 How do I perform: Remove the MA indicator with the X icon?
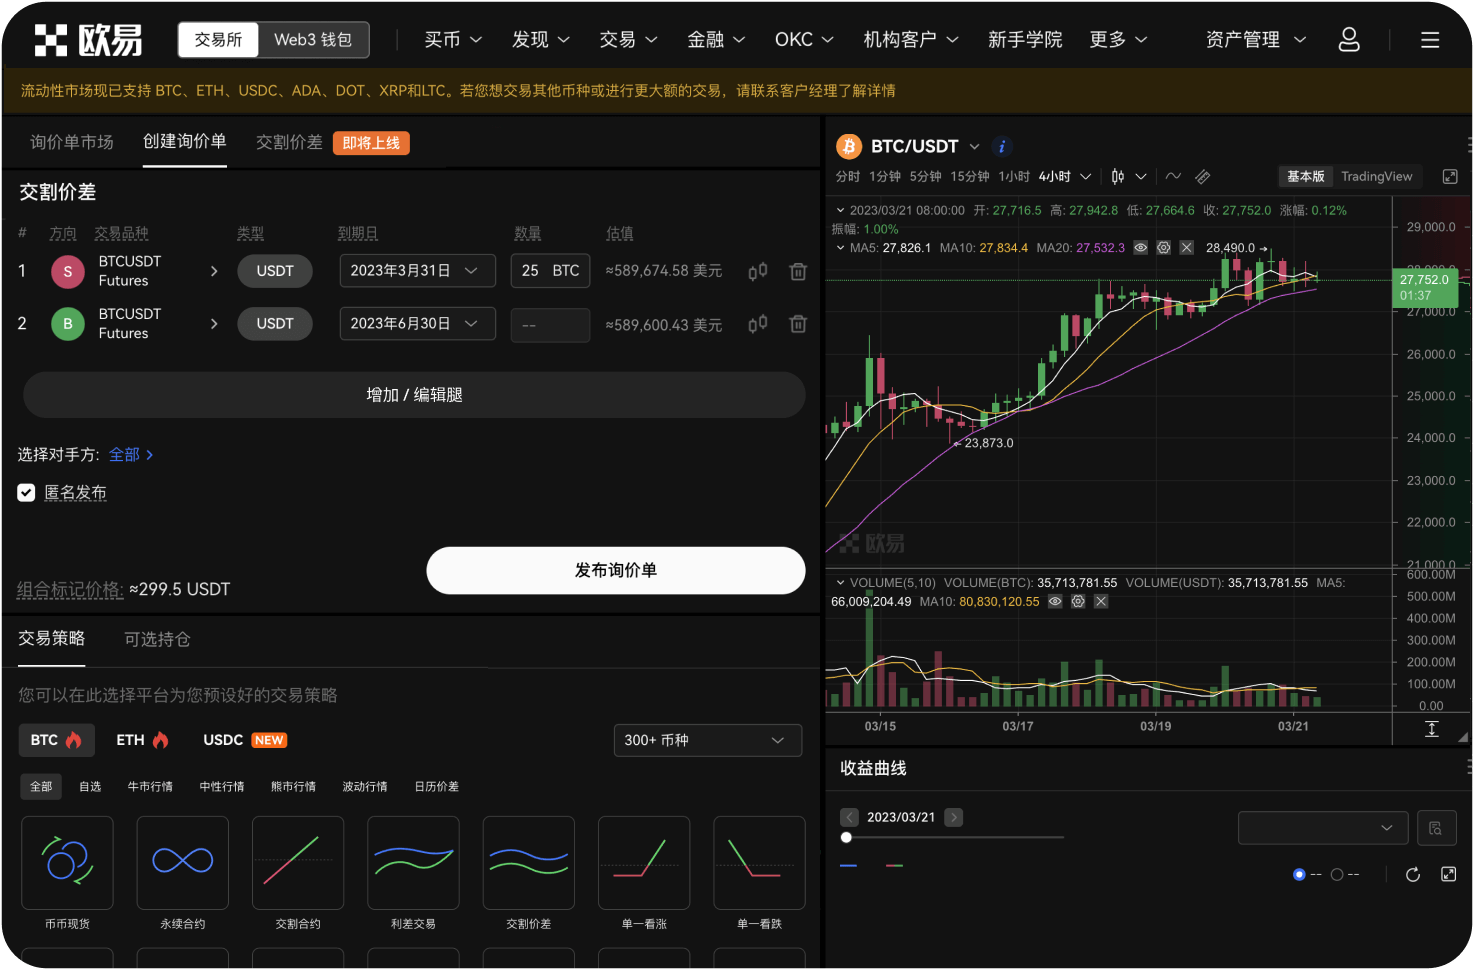(x=1186, y=247)
